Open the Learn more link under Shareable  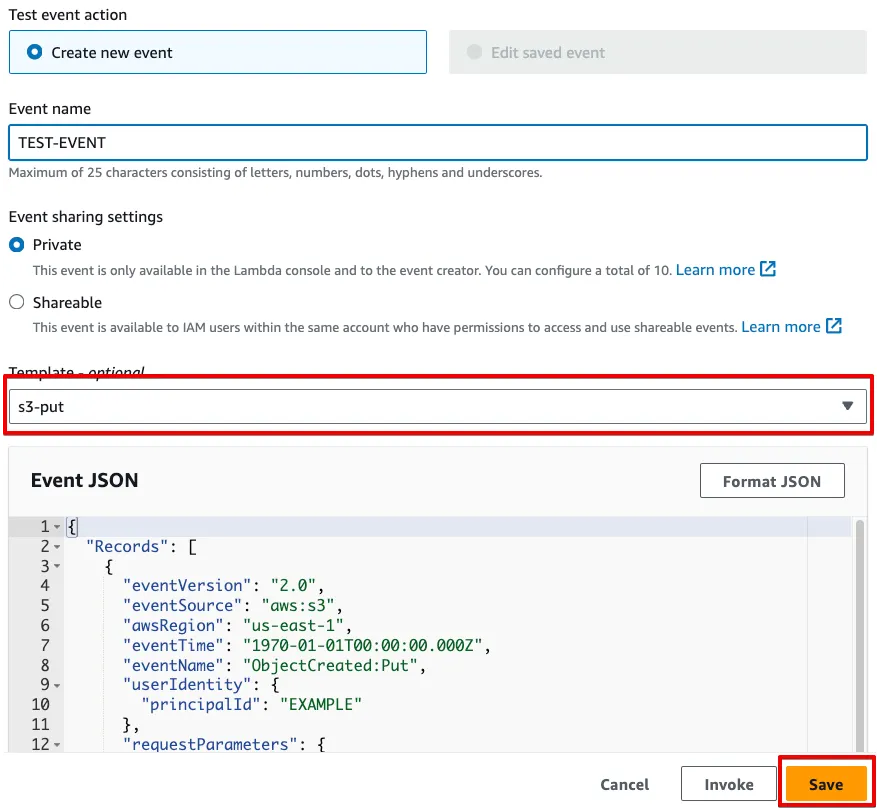780,327
